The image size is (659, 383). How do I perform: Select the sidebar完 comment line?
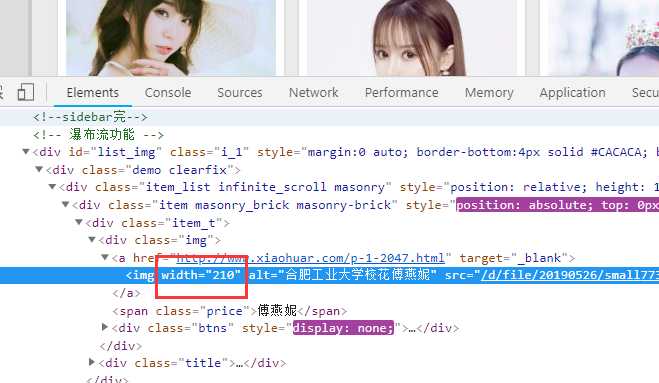click(x=90, y=117)
